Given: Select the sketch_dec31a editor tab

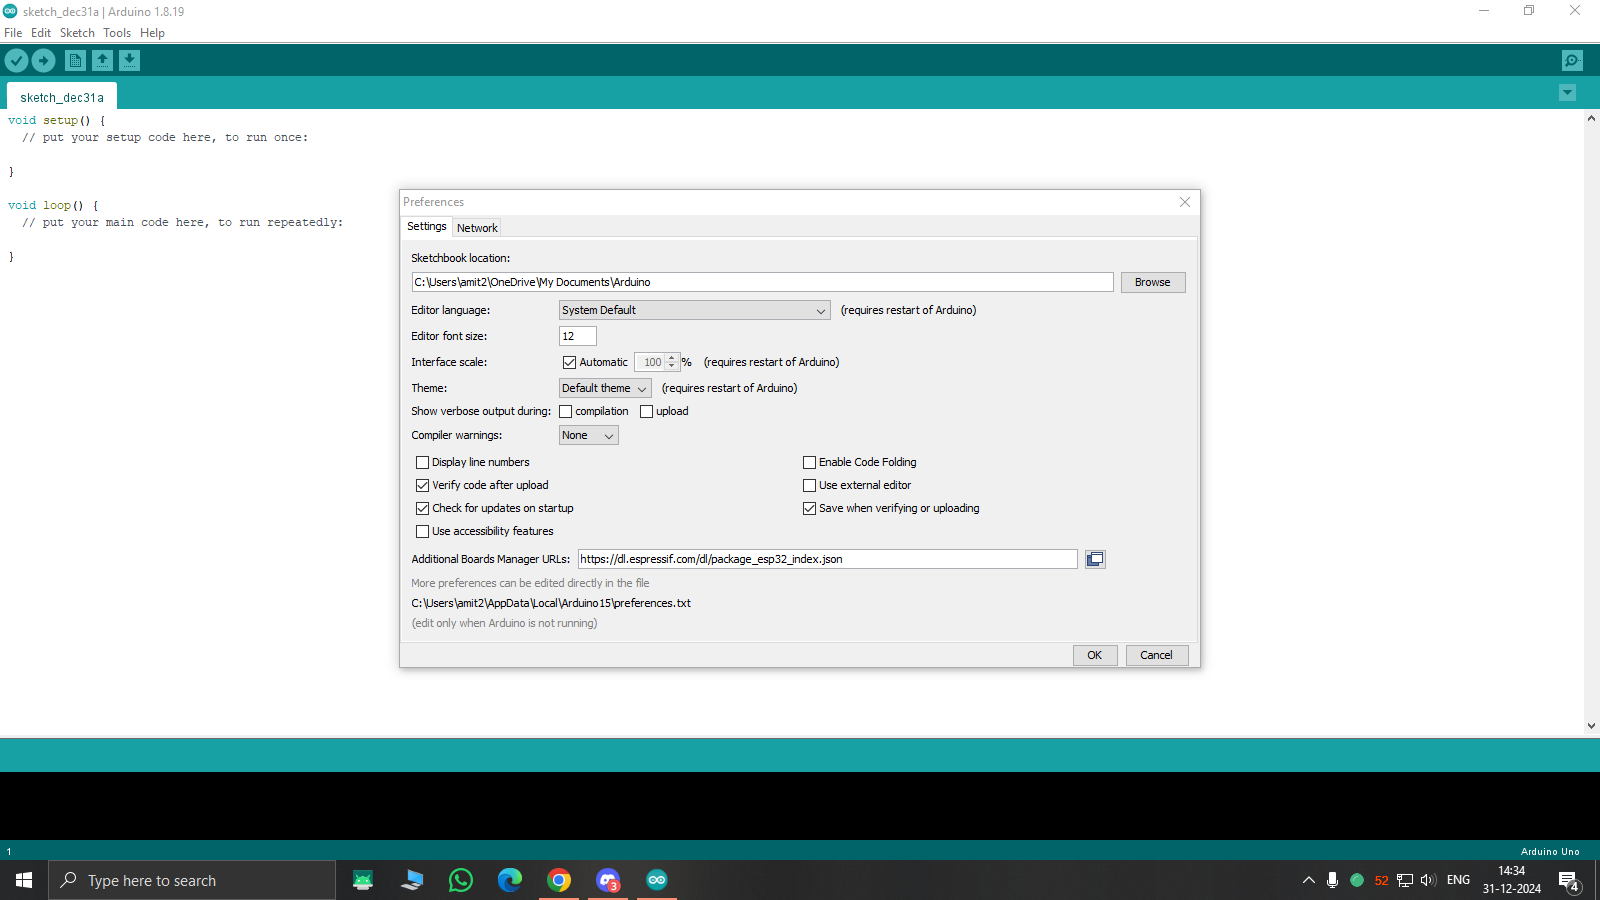Looking at the screenshot, I should pos(62,97).
